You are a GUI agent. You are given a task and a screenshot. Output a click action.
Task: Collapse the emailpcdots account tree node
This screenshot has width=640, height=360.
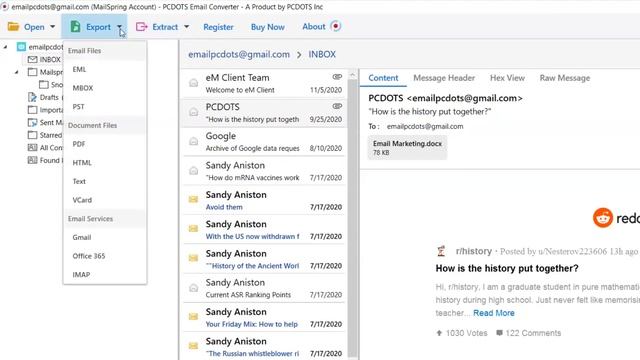pyautogui.click(x=5, y=47)
